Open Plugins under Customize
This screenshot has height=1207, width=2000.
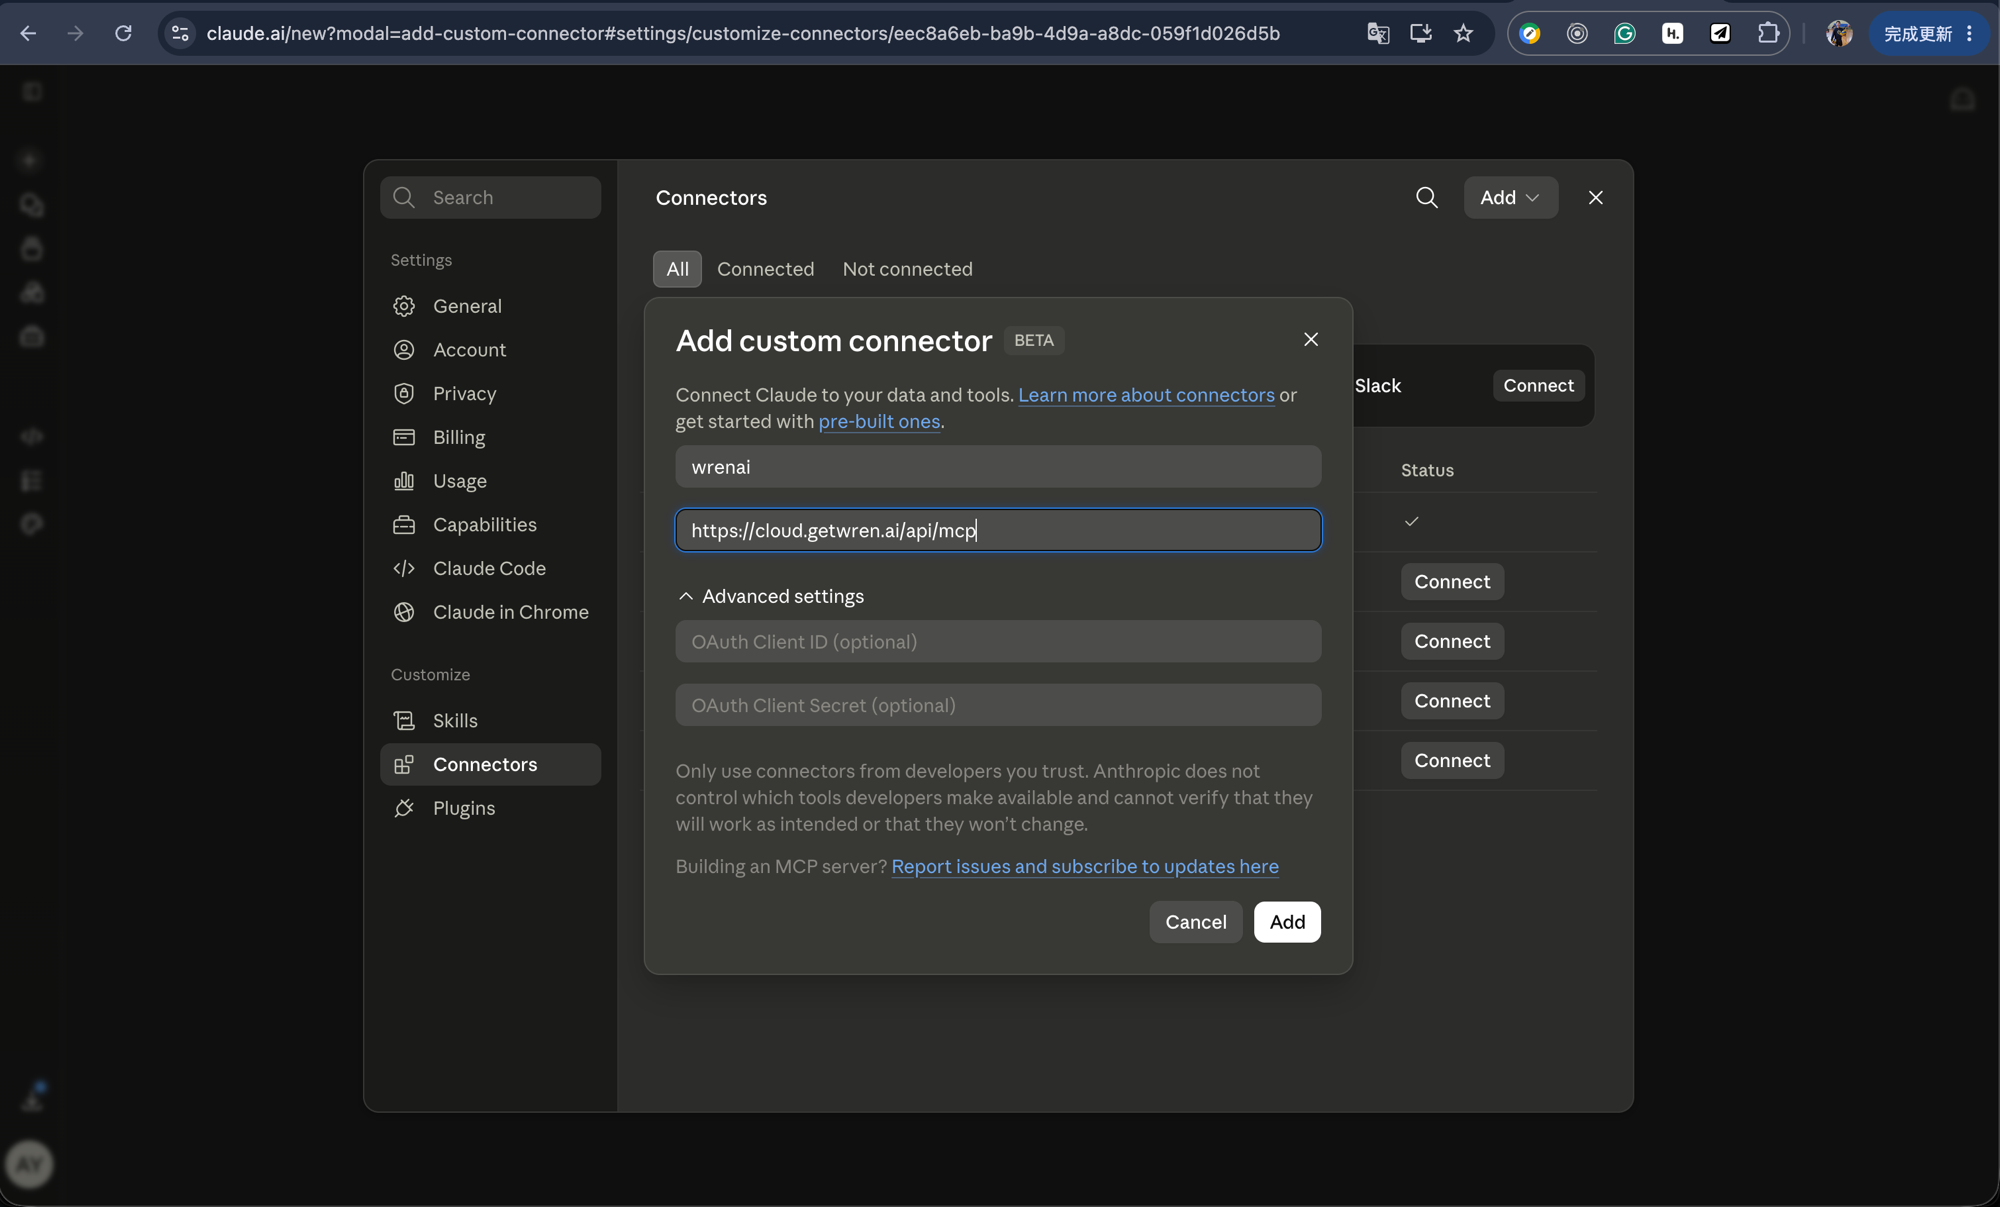(x=490, y=808)
